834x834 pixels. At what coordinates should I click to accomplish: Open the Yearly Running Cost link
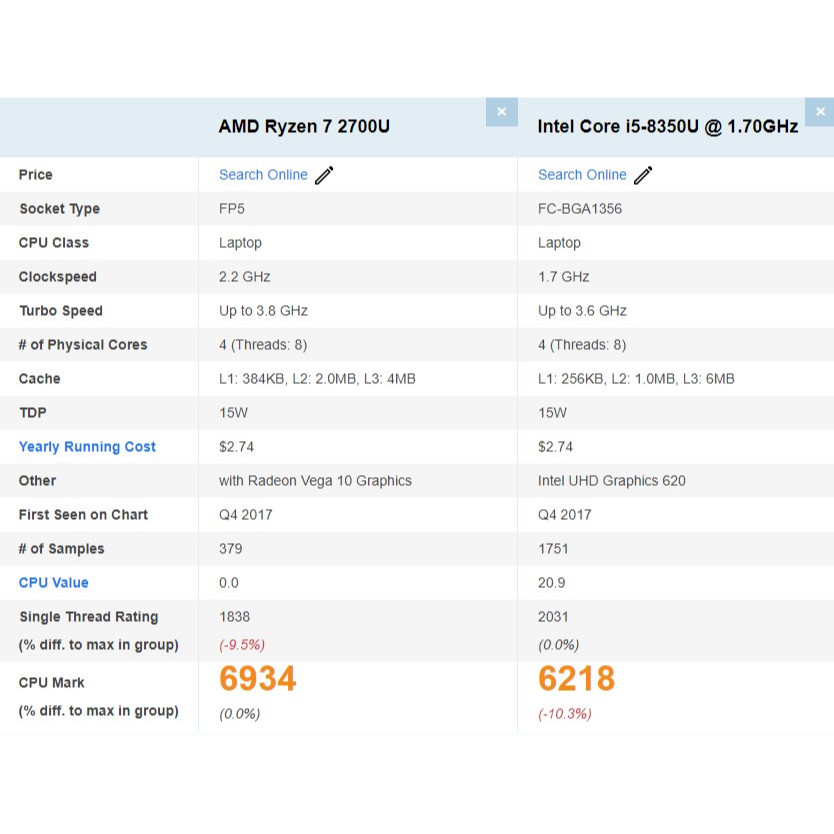[87, 447]
